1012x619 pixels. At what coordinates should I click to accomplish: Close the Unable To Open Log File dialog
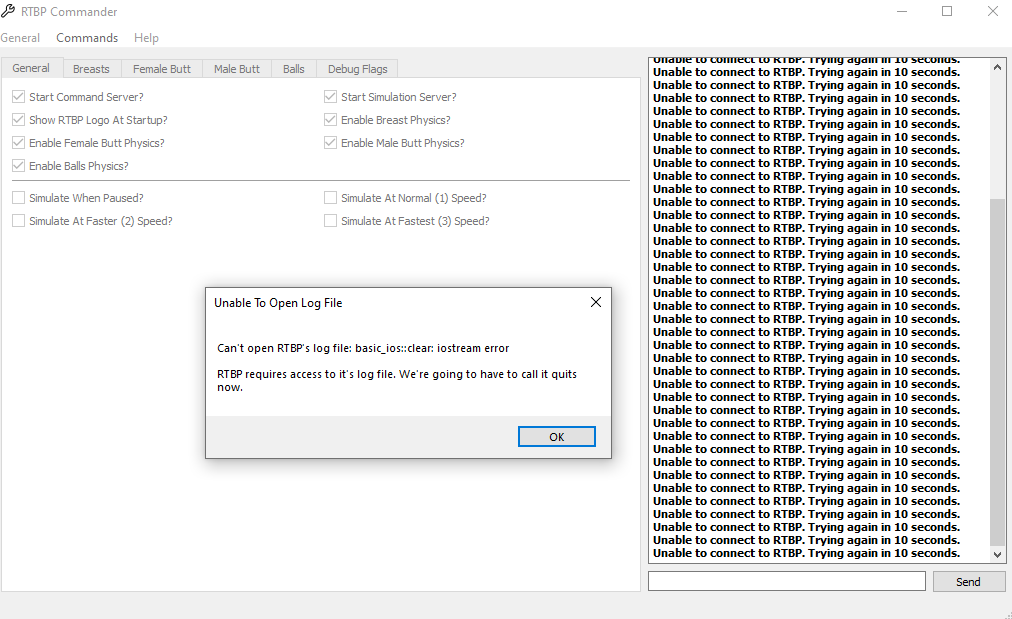pos(595,302)
